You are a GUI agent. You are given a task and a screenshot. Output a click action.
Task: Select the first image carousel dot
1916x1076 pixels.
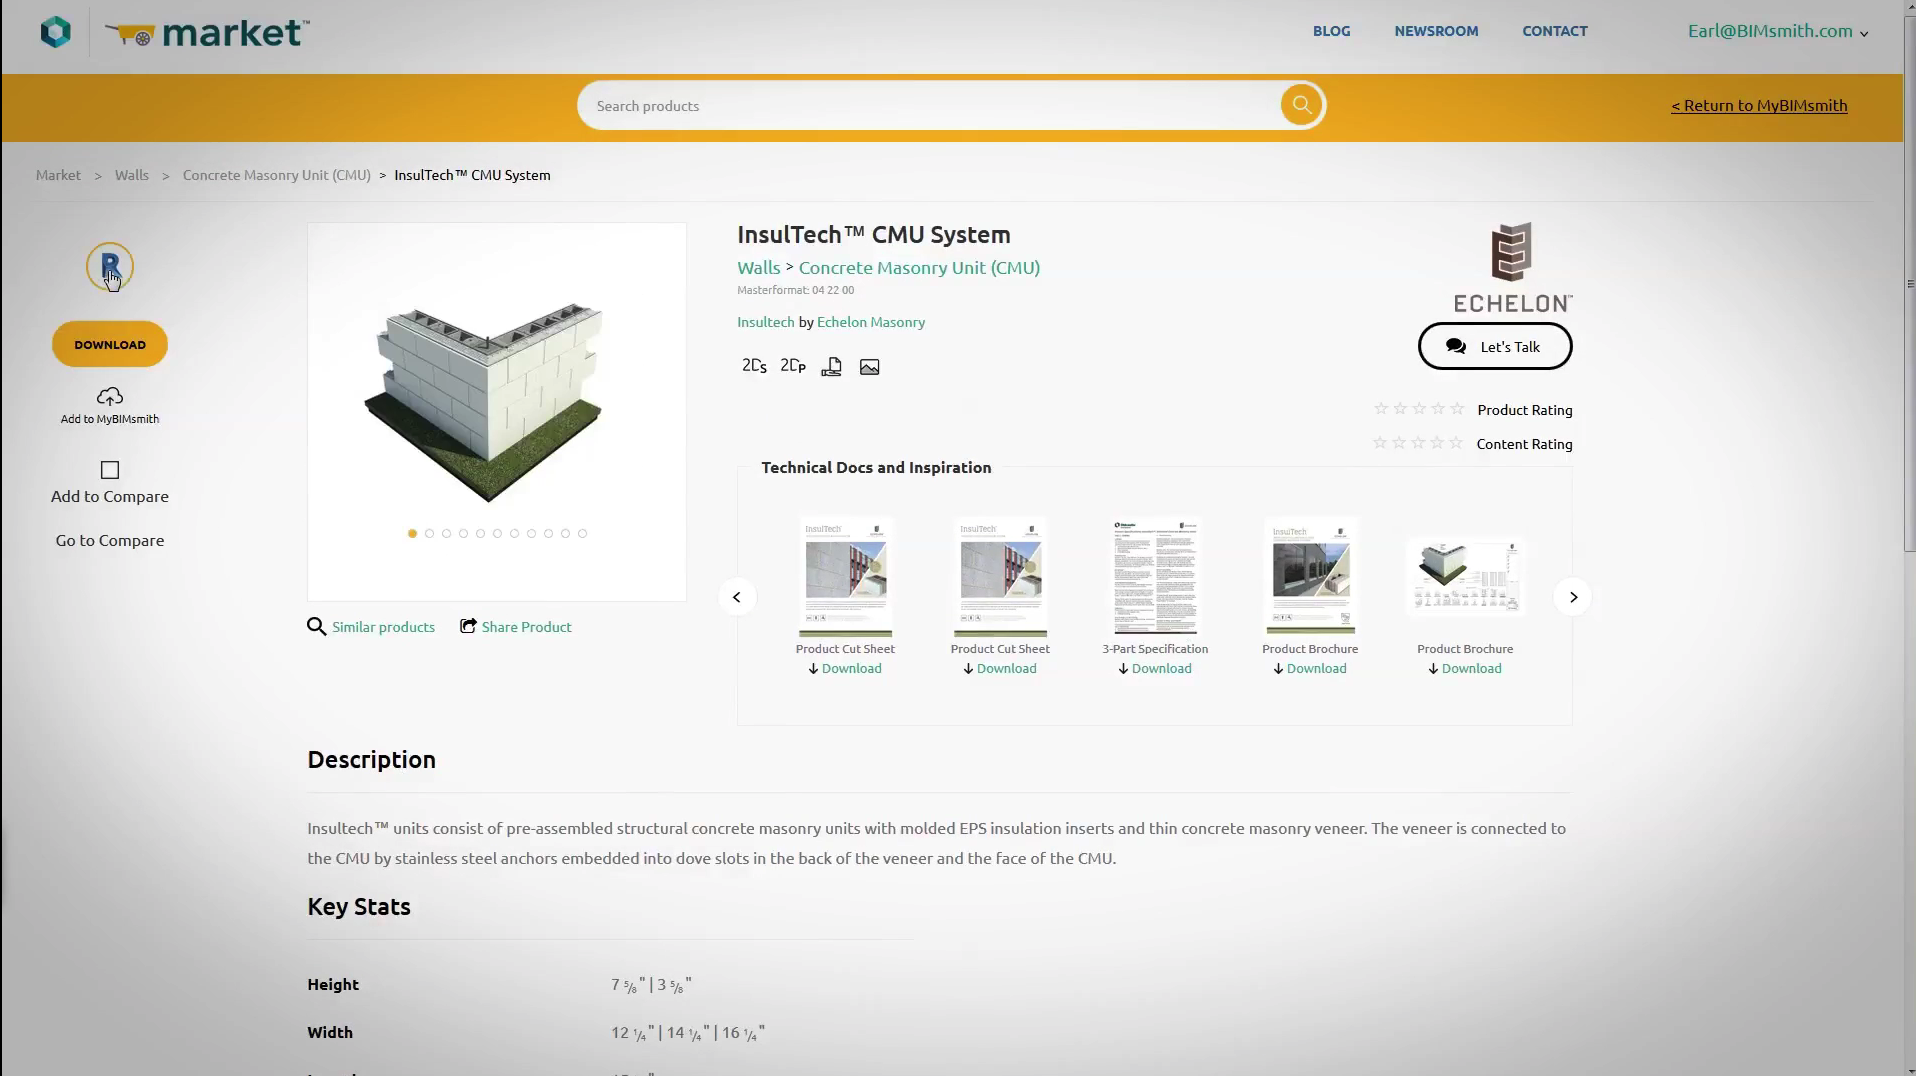pos(412,534)
